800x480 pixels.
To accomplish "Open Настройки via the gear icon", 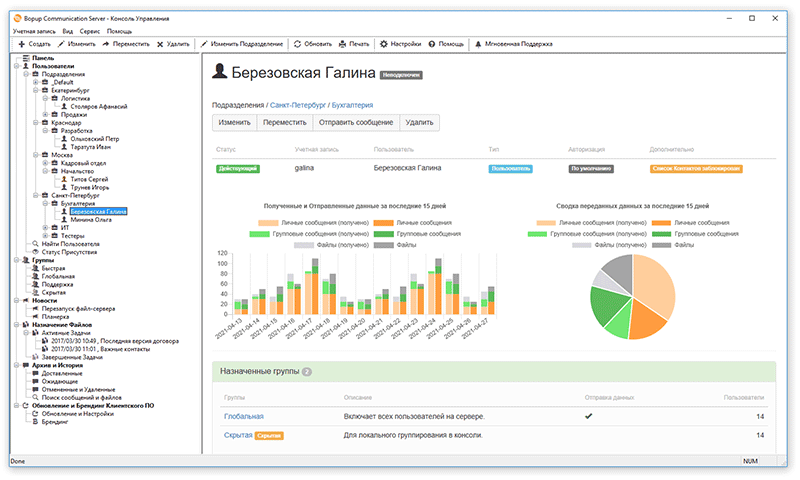I will click(384, 44).
